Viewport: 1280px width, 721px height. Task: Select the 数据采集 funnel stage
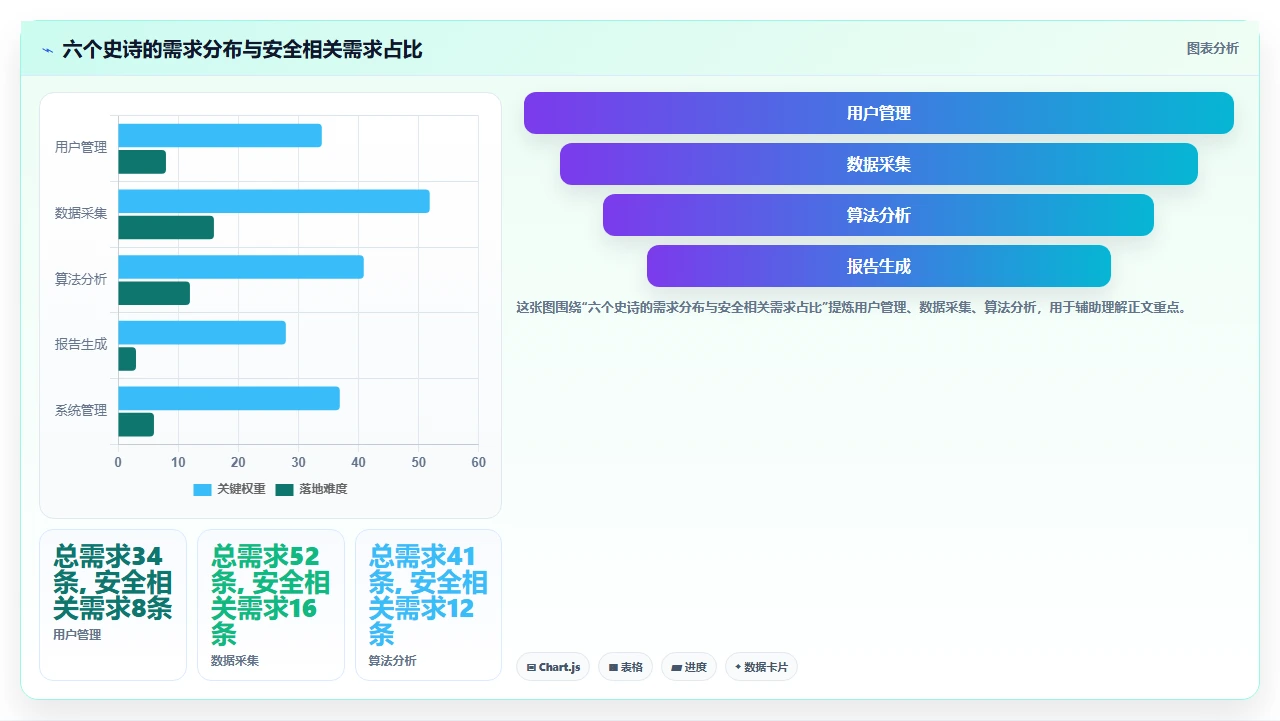(x=879, y=164)
